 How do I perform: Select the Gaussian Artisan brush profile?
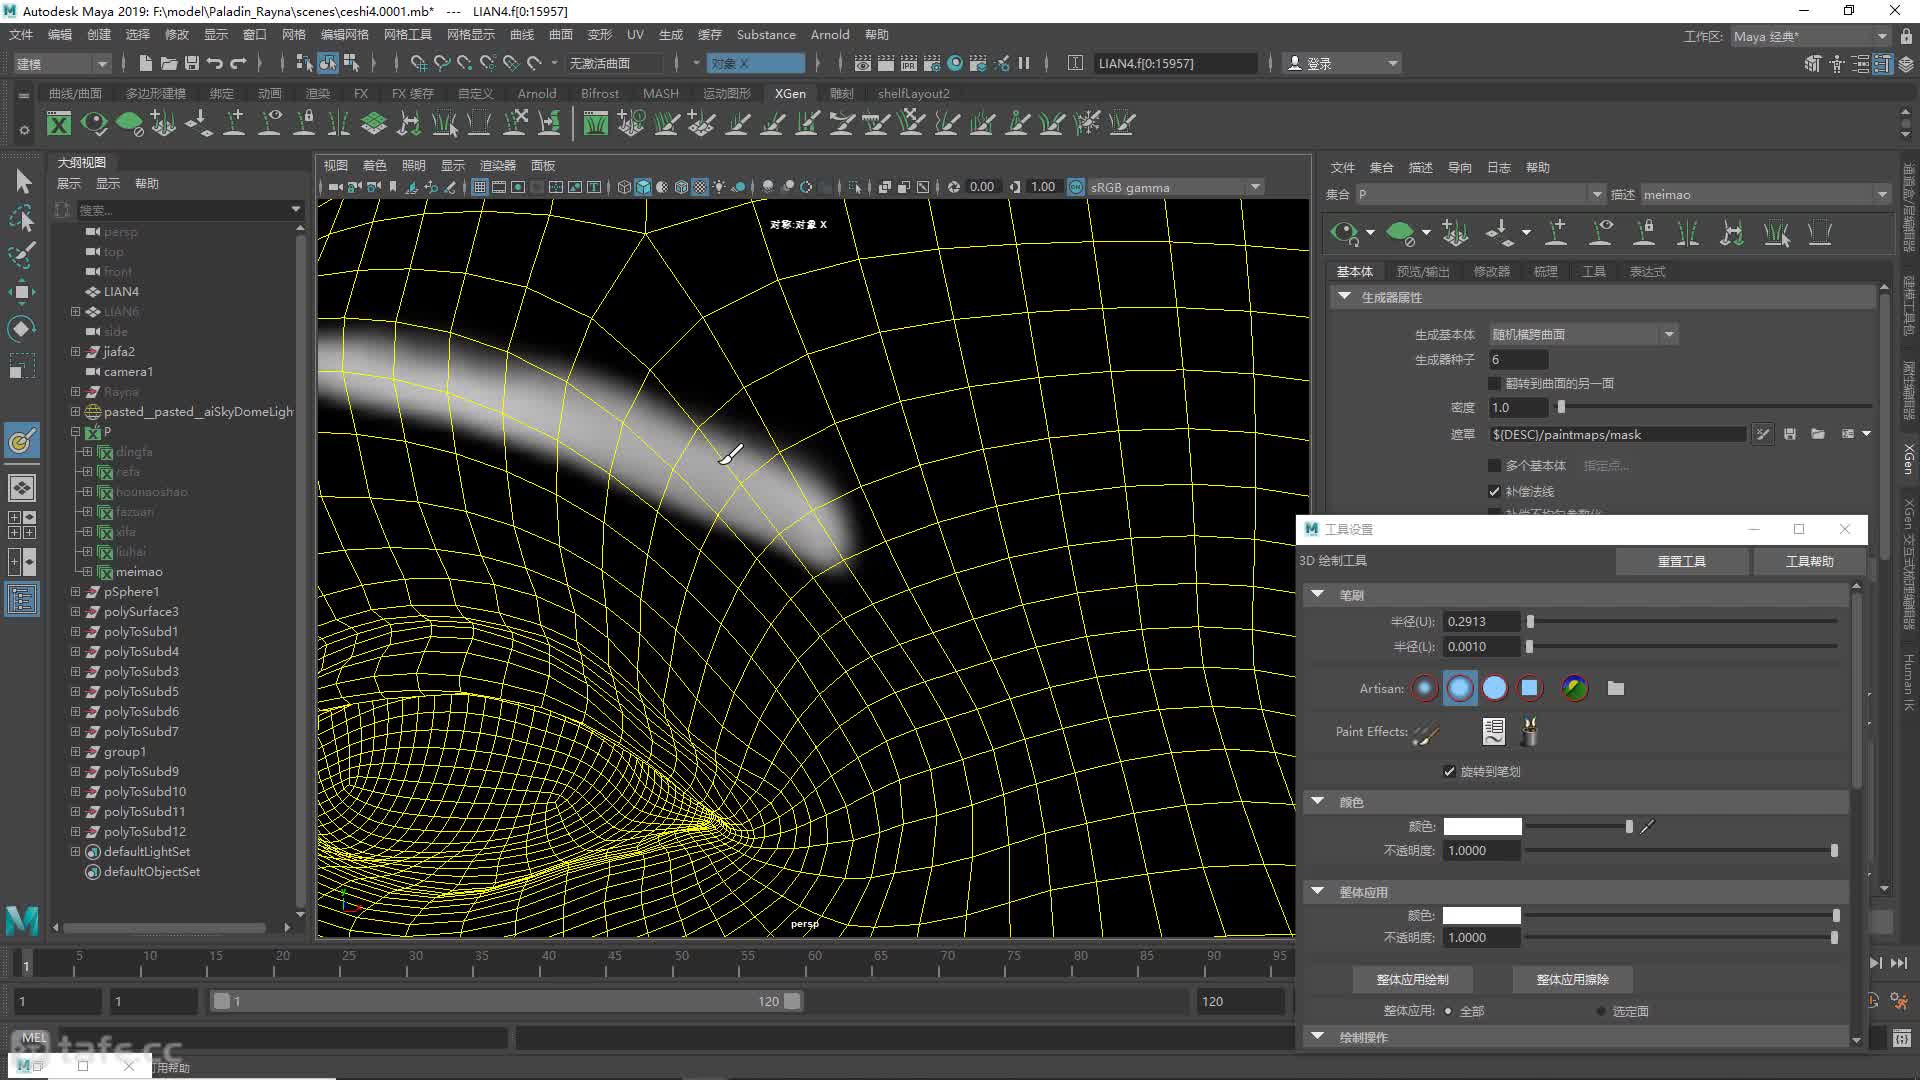[x=1425, y=688]
